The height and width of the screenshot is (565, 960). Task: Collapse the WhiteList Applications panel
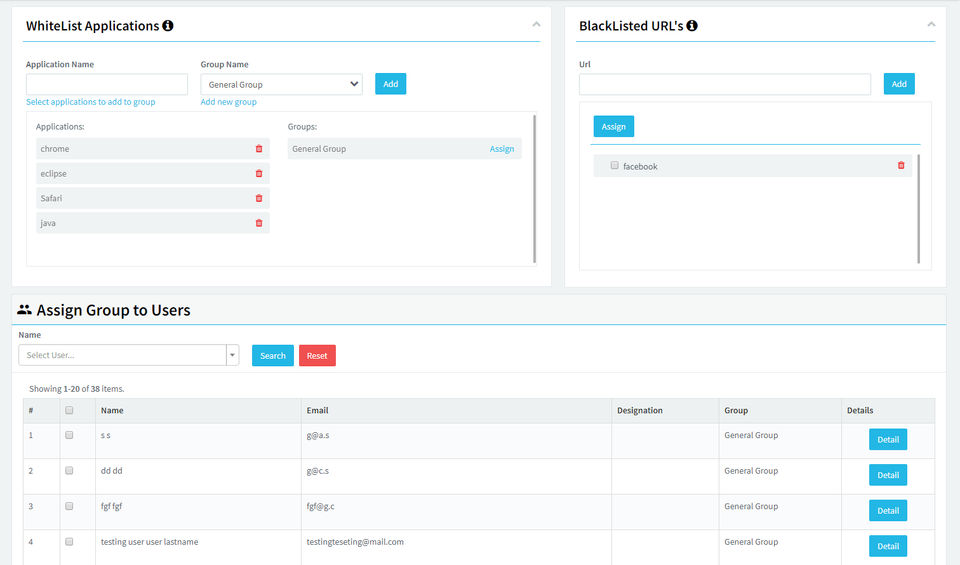tap(536, 24)
